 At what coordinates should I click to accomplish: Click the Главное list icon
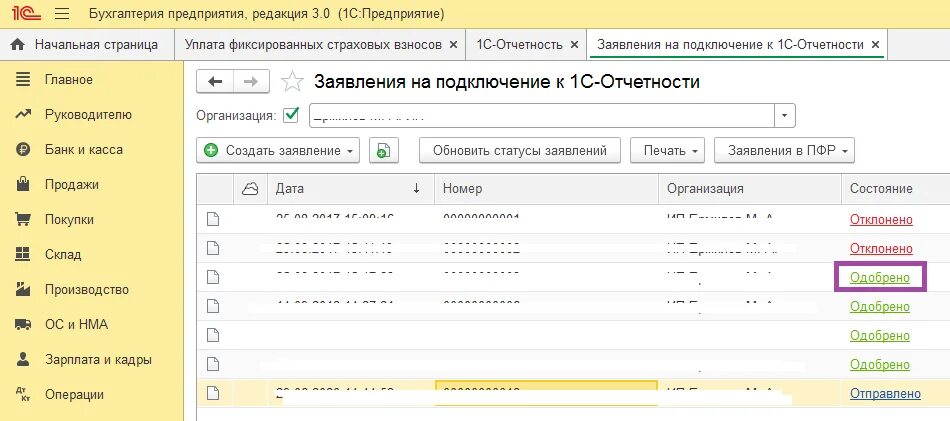(x=23, y=79)
